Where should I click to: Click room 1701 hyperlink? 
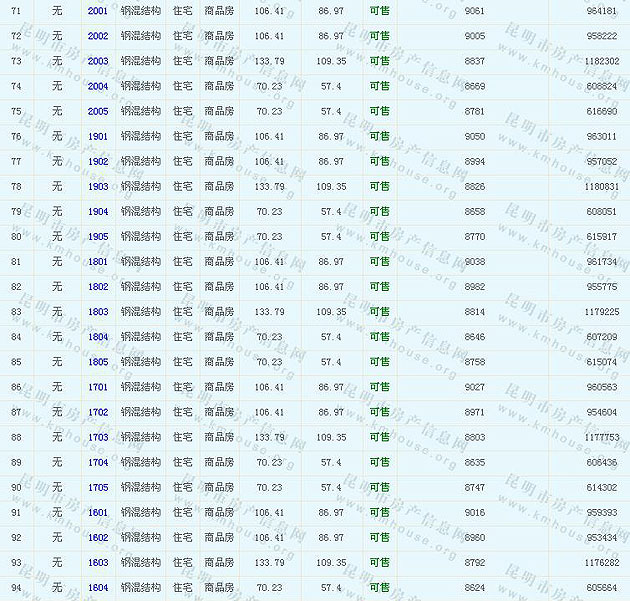[x=98, y=387]
